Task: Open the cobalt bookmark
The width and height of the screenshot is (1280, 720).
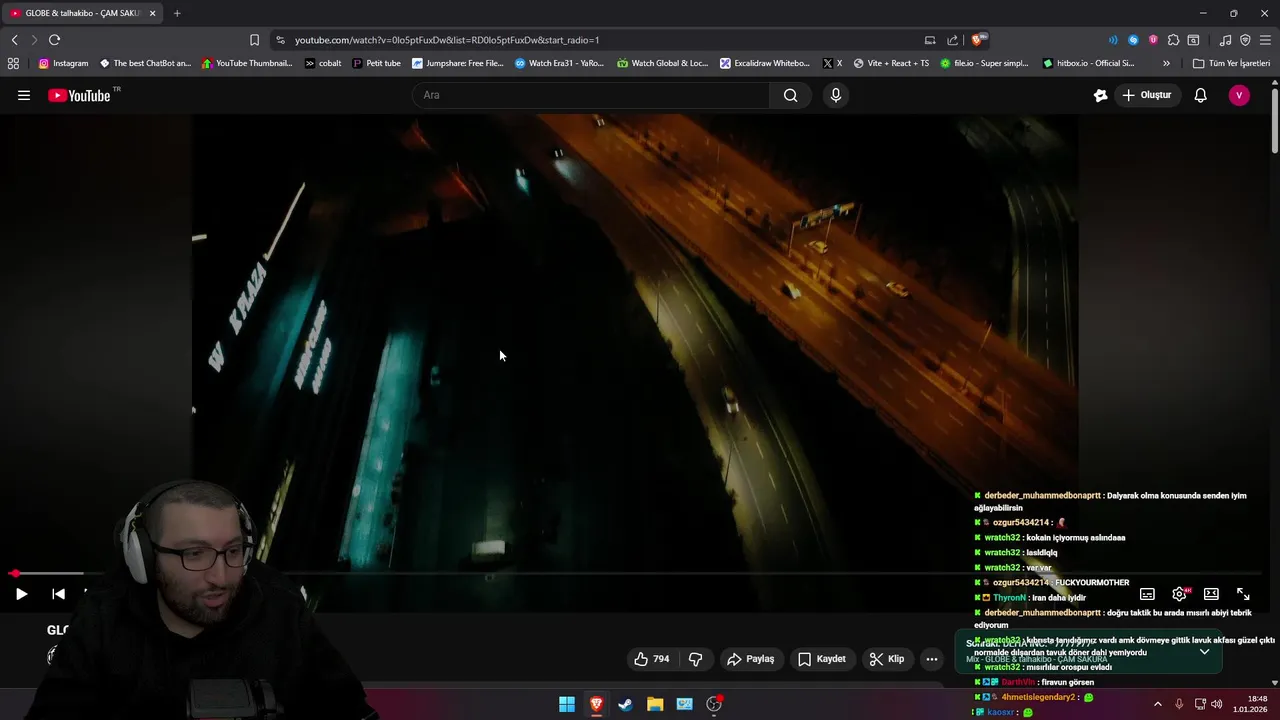Action: pos(323,63)
